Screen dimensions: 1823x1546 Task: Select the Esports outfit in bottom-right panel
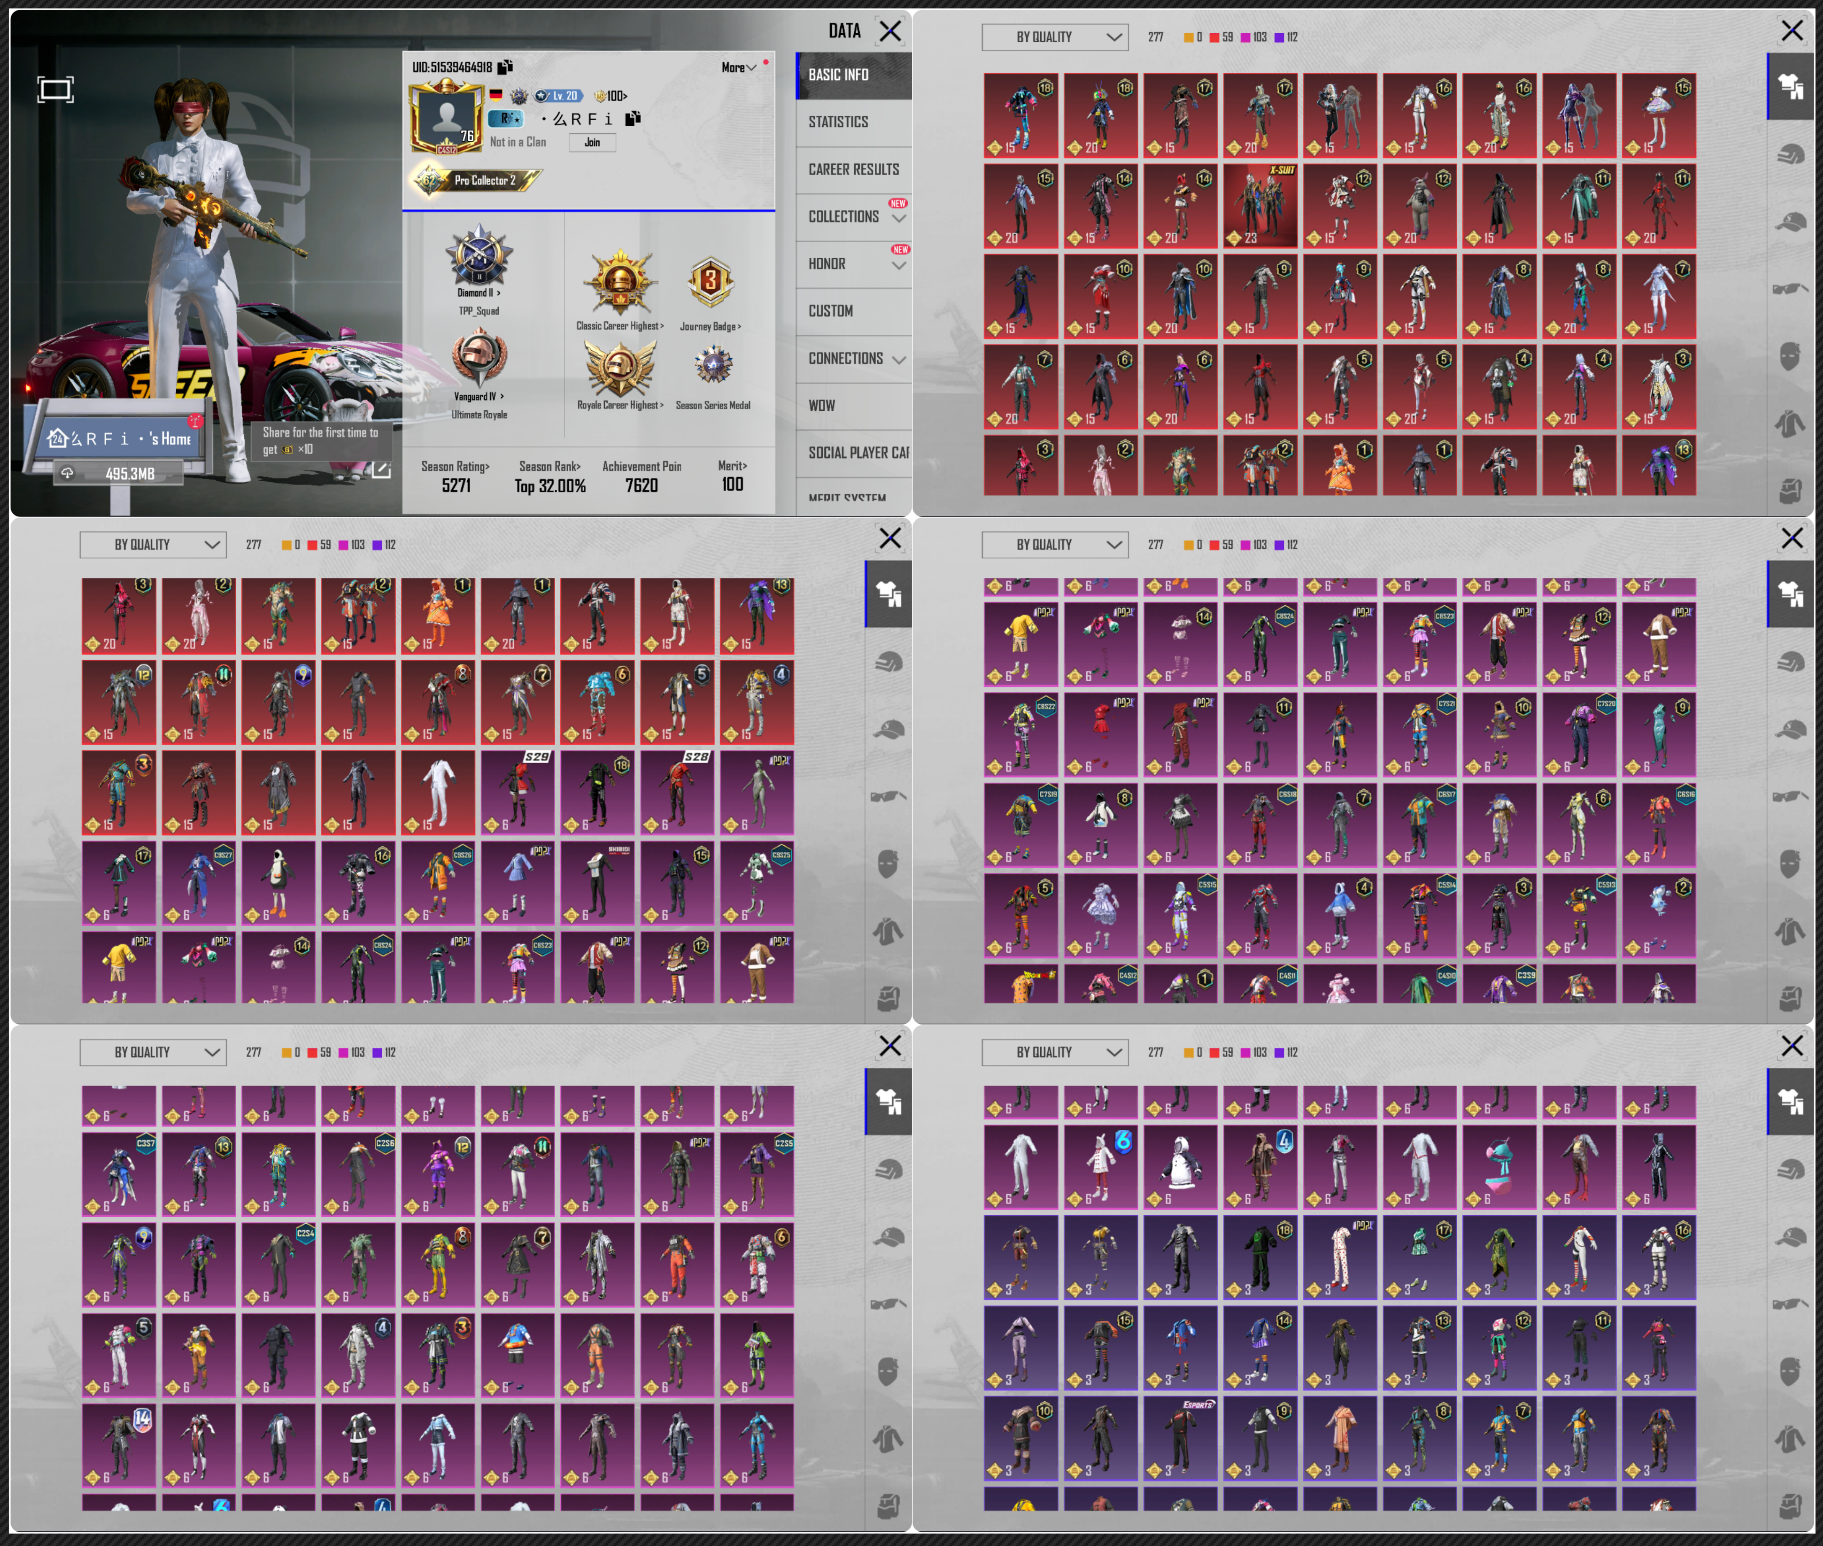click(1180, 1439)
